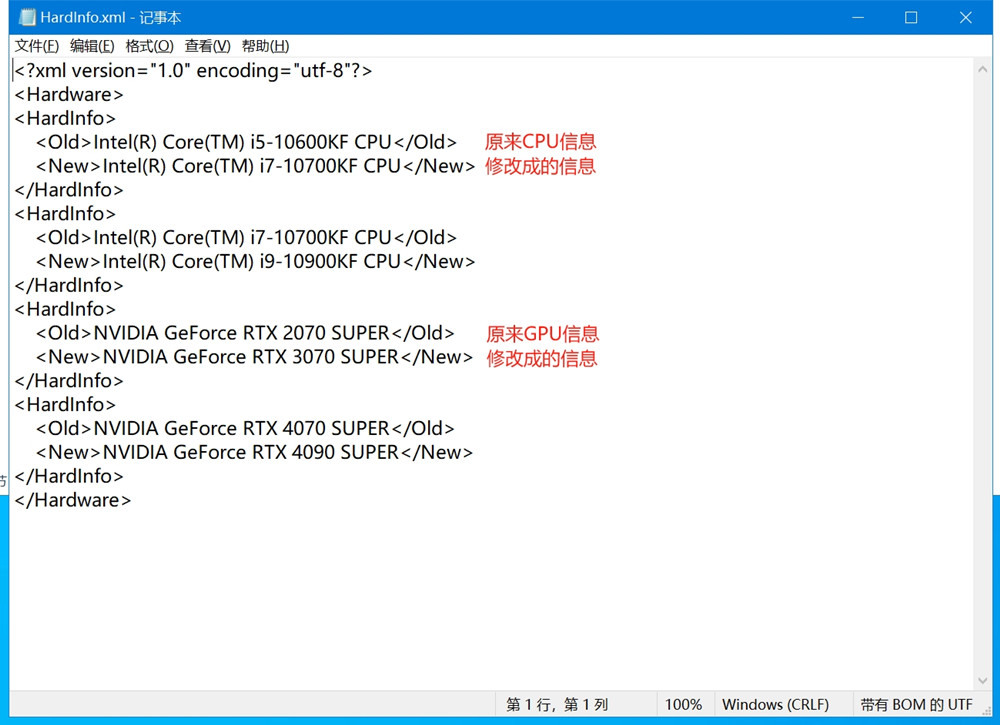Click the vertical scrollbar up arrow
The height and width of the screenshot is (725, 1000).
[x=982, y=69]
